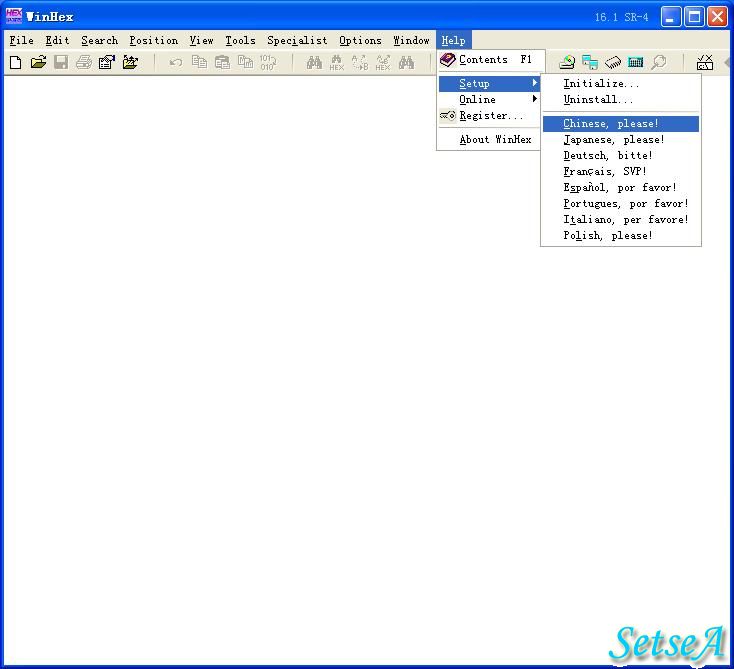This screenshot has width=734, height=669.
Task: Click the Print icon in toolbar
Action: [84, 62]
